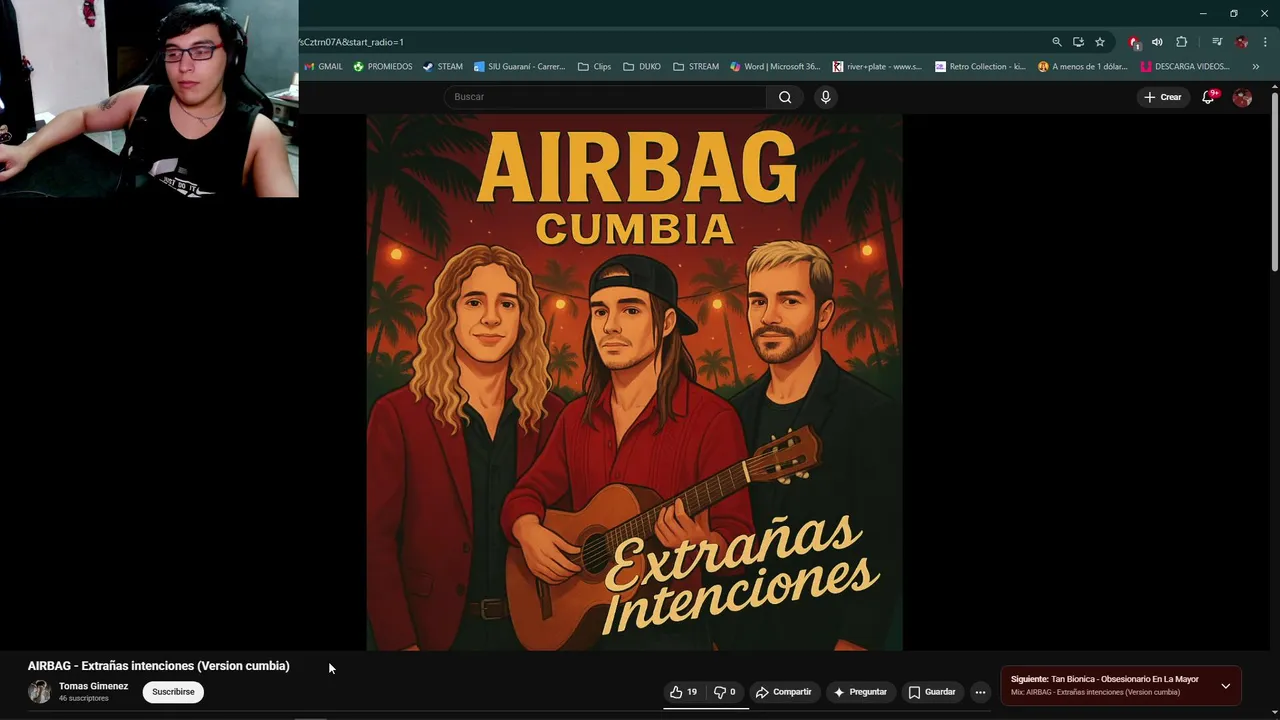1280x720 pixels.
Task: Click 46 suscriptores text
Action: point(83,698)
